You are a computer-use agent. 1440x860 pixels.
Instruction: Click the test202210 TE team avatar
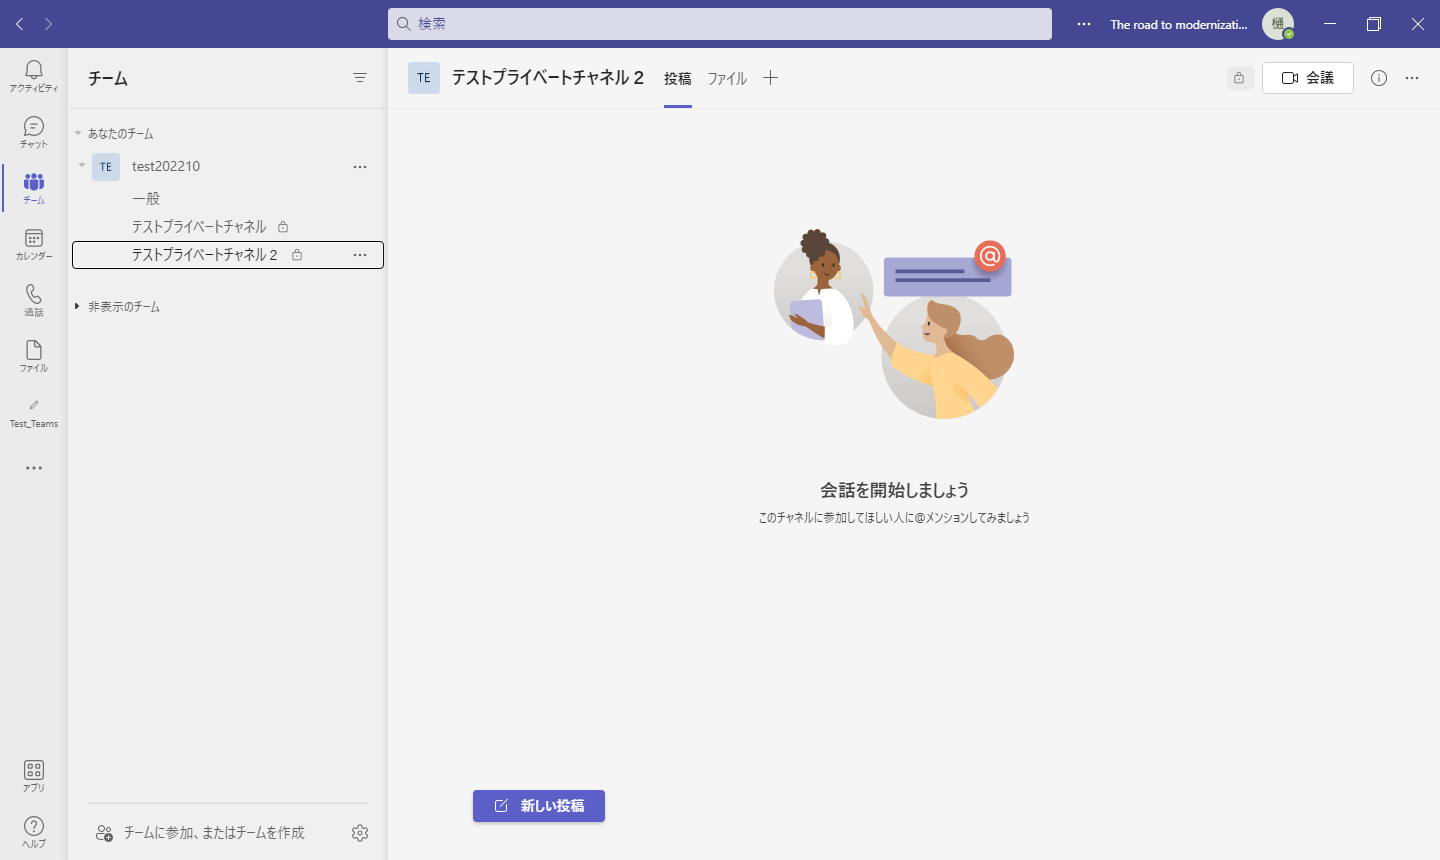(x=106, y=167)
